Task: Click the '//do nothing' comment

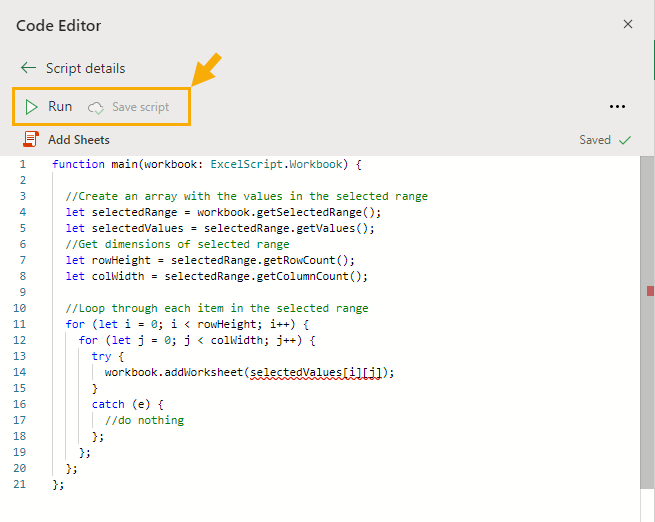Action: [144, 420]
